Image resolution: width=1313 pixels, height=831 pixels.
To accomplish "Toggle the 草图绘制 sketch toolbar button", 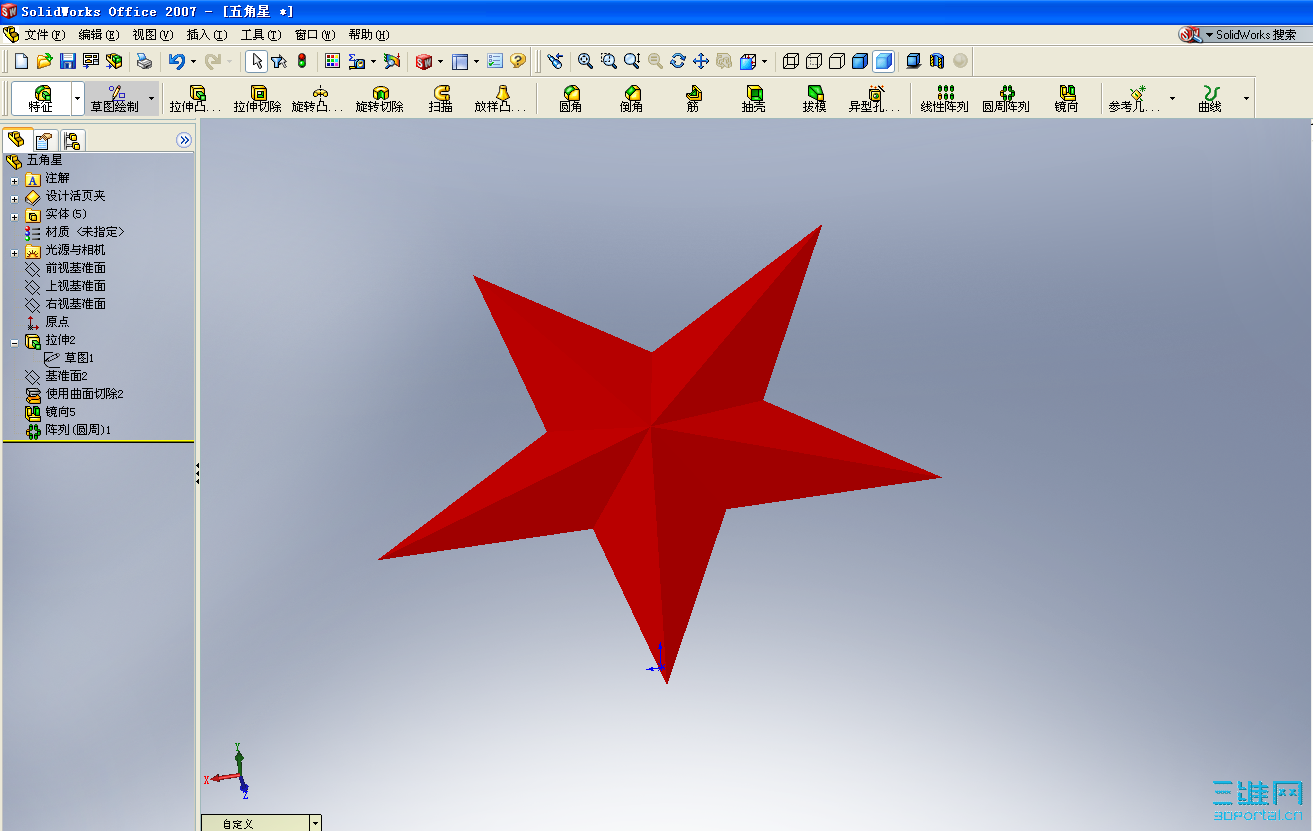I will [115, 98].
